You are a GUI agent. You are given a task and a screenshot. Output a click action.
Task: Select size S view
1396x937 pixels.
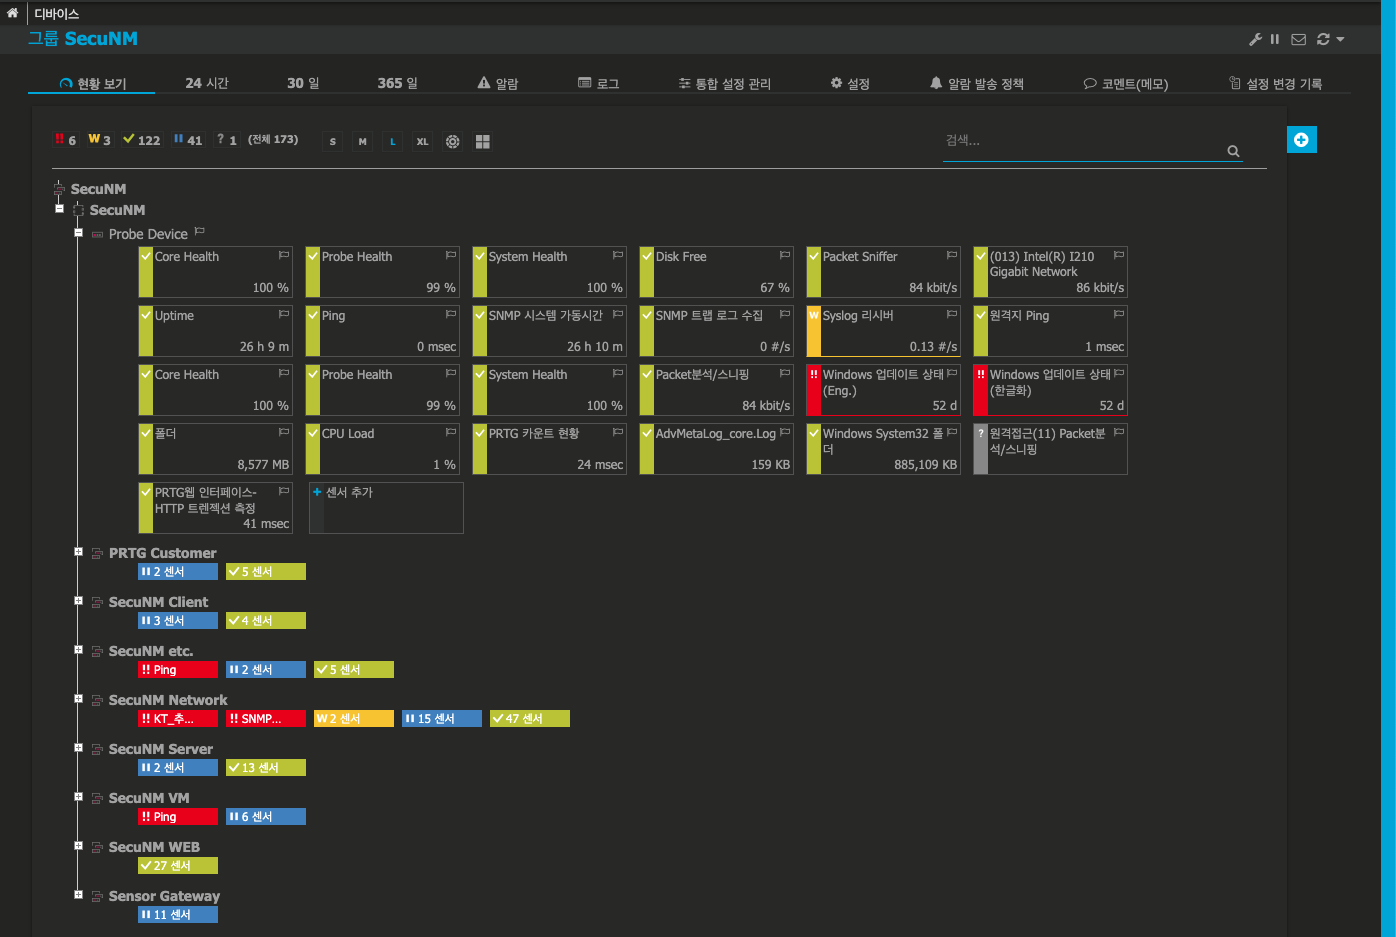click(x=333, y=142)
